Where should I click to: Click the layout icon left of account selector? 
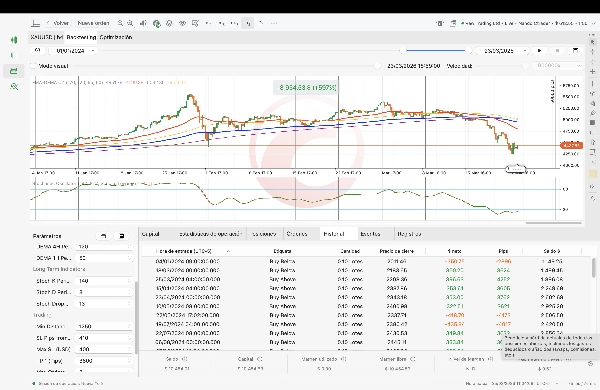click(440, 23)
